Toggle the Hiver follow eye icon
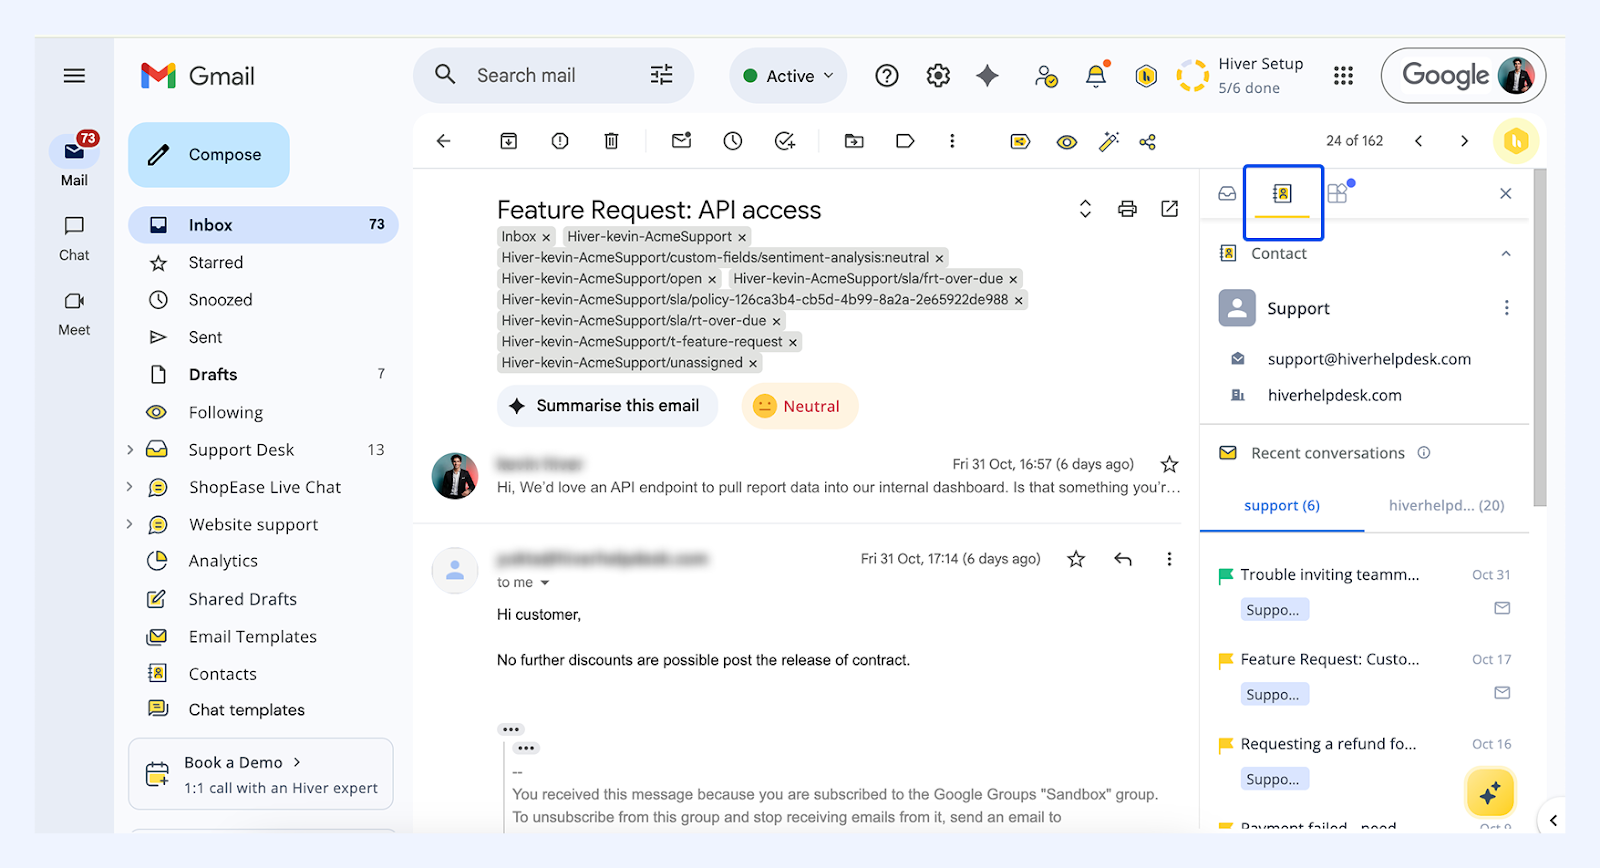Viewport: 1600px width, 868px height. [x=1067, y=142]
